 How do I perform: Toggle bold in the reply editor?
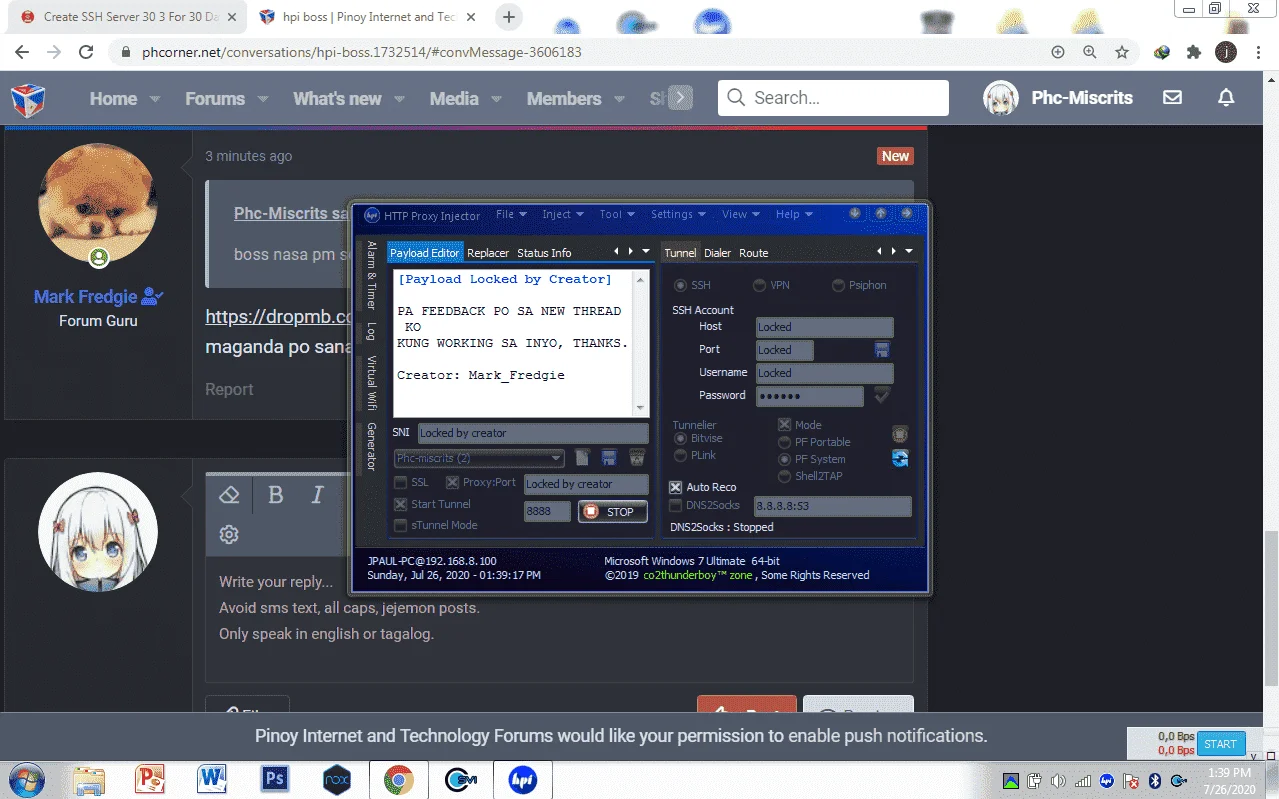tap(276, 495)
